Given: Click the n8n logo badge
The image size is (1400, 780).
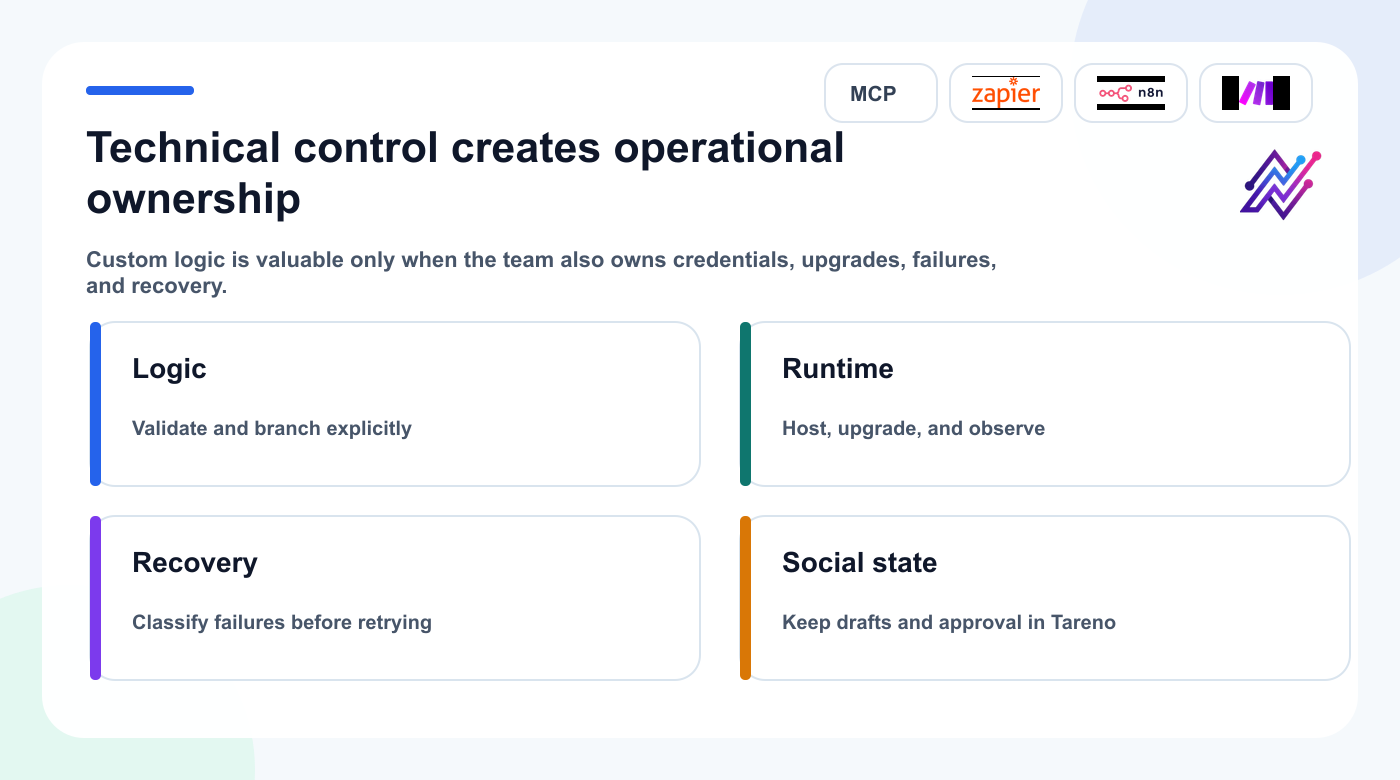Looking at the screenshot, I should tap(1131, 93).
